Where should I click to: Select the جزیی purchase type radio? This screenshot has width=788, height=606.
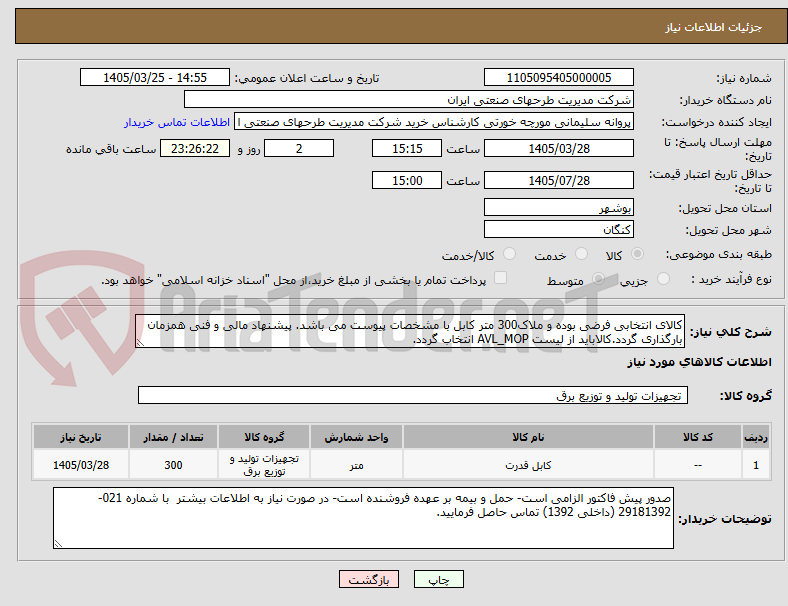tap(663, 279)
